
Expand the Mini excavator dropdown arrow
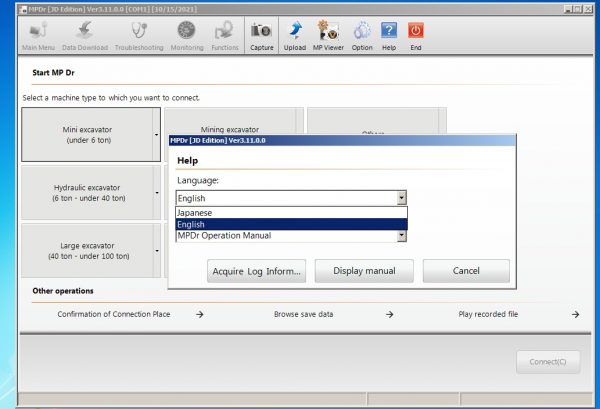157,135
